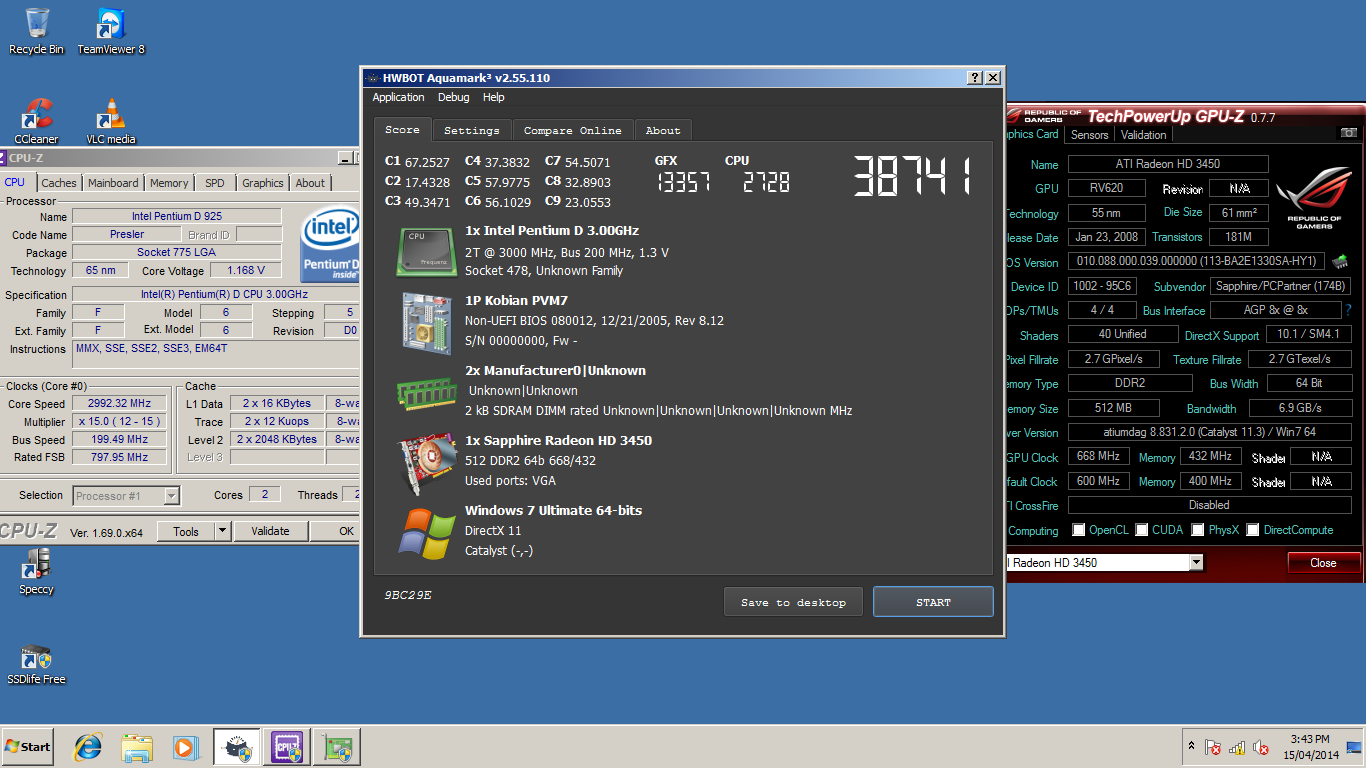Enable the DirectCompute checkbox in GPU-Z
The width and height of the screenshot is (1366, 768).
(1253, 530)
